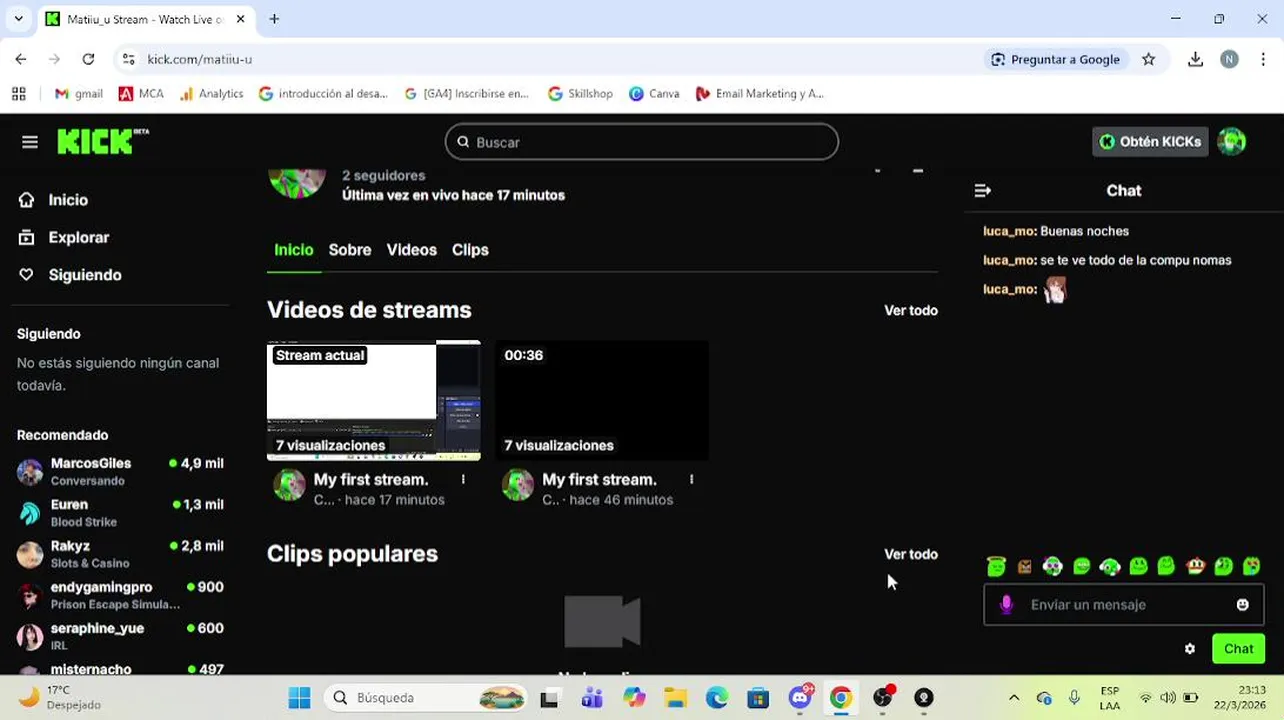Click Preguntar a Google button

coord(1055,59)
